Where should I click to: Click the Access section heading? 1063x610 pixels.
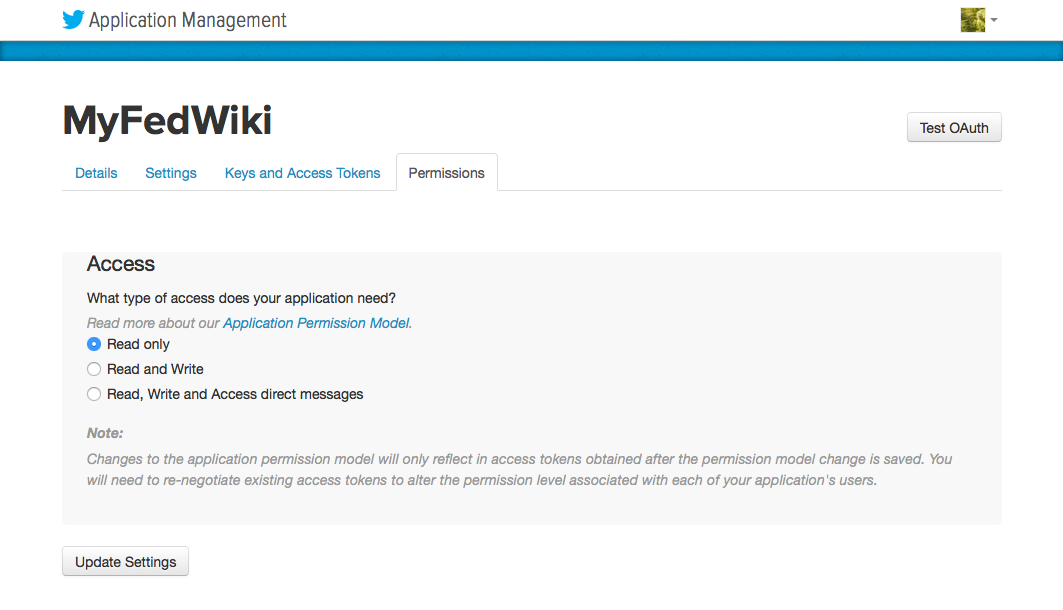(x=121, y=264)
